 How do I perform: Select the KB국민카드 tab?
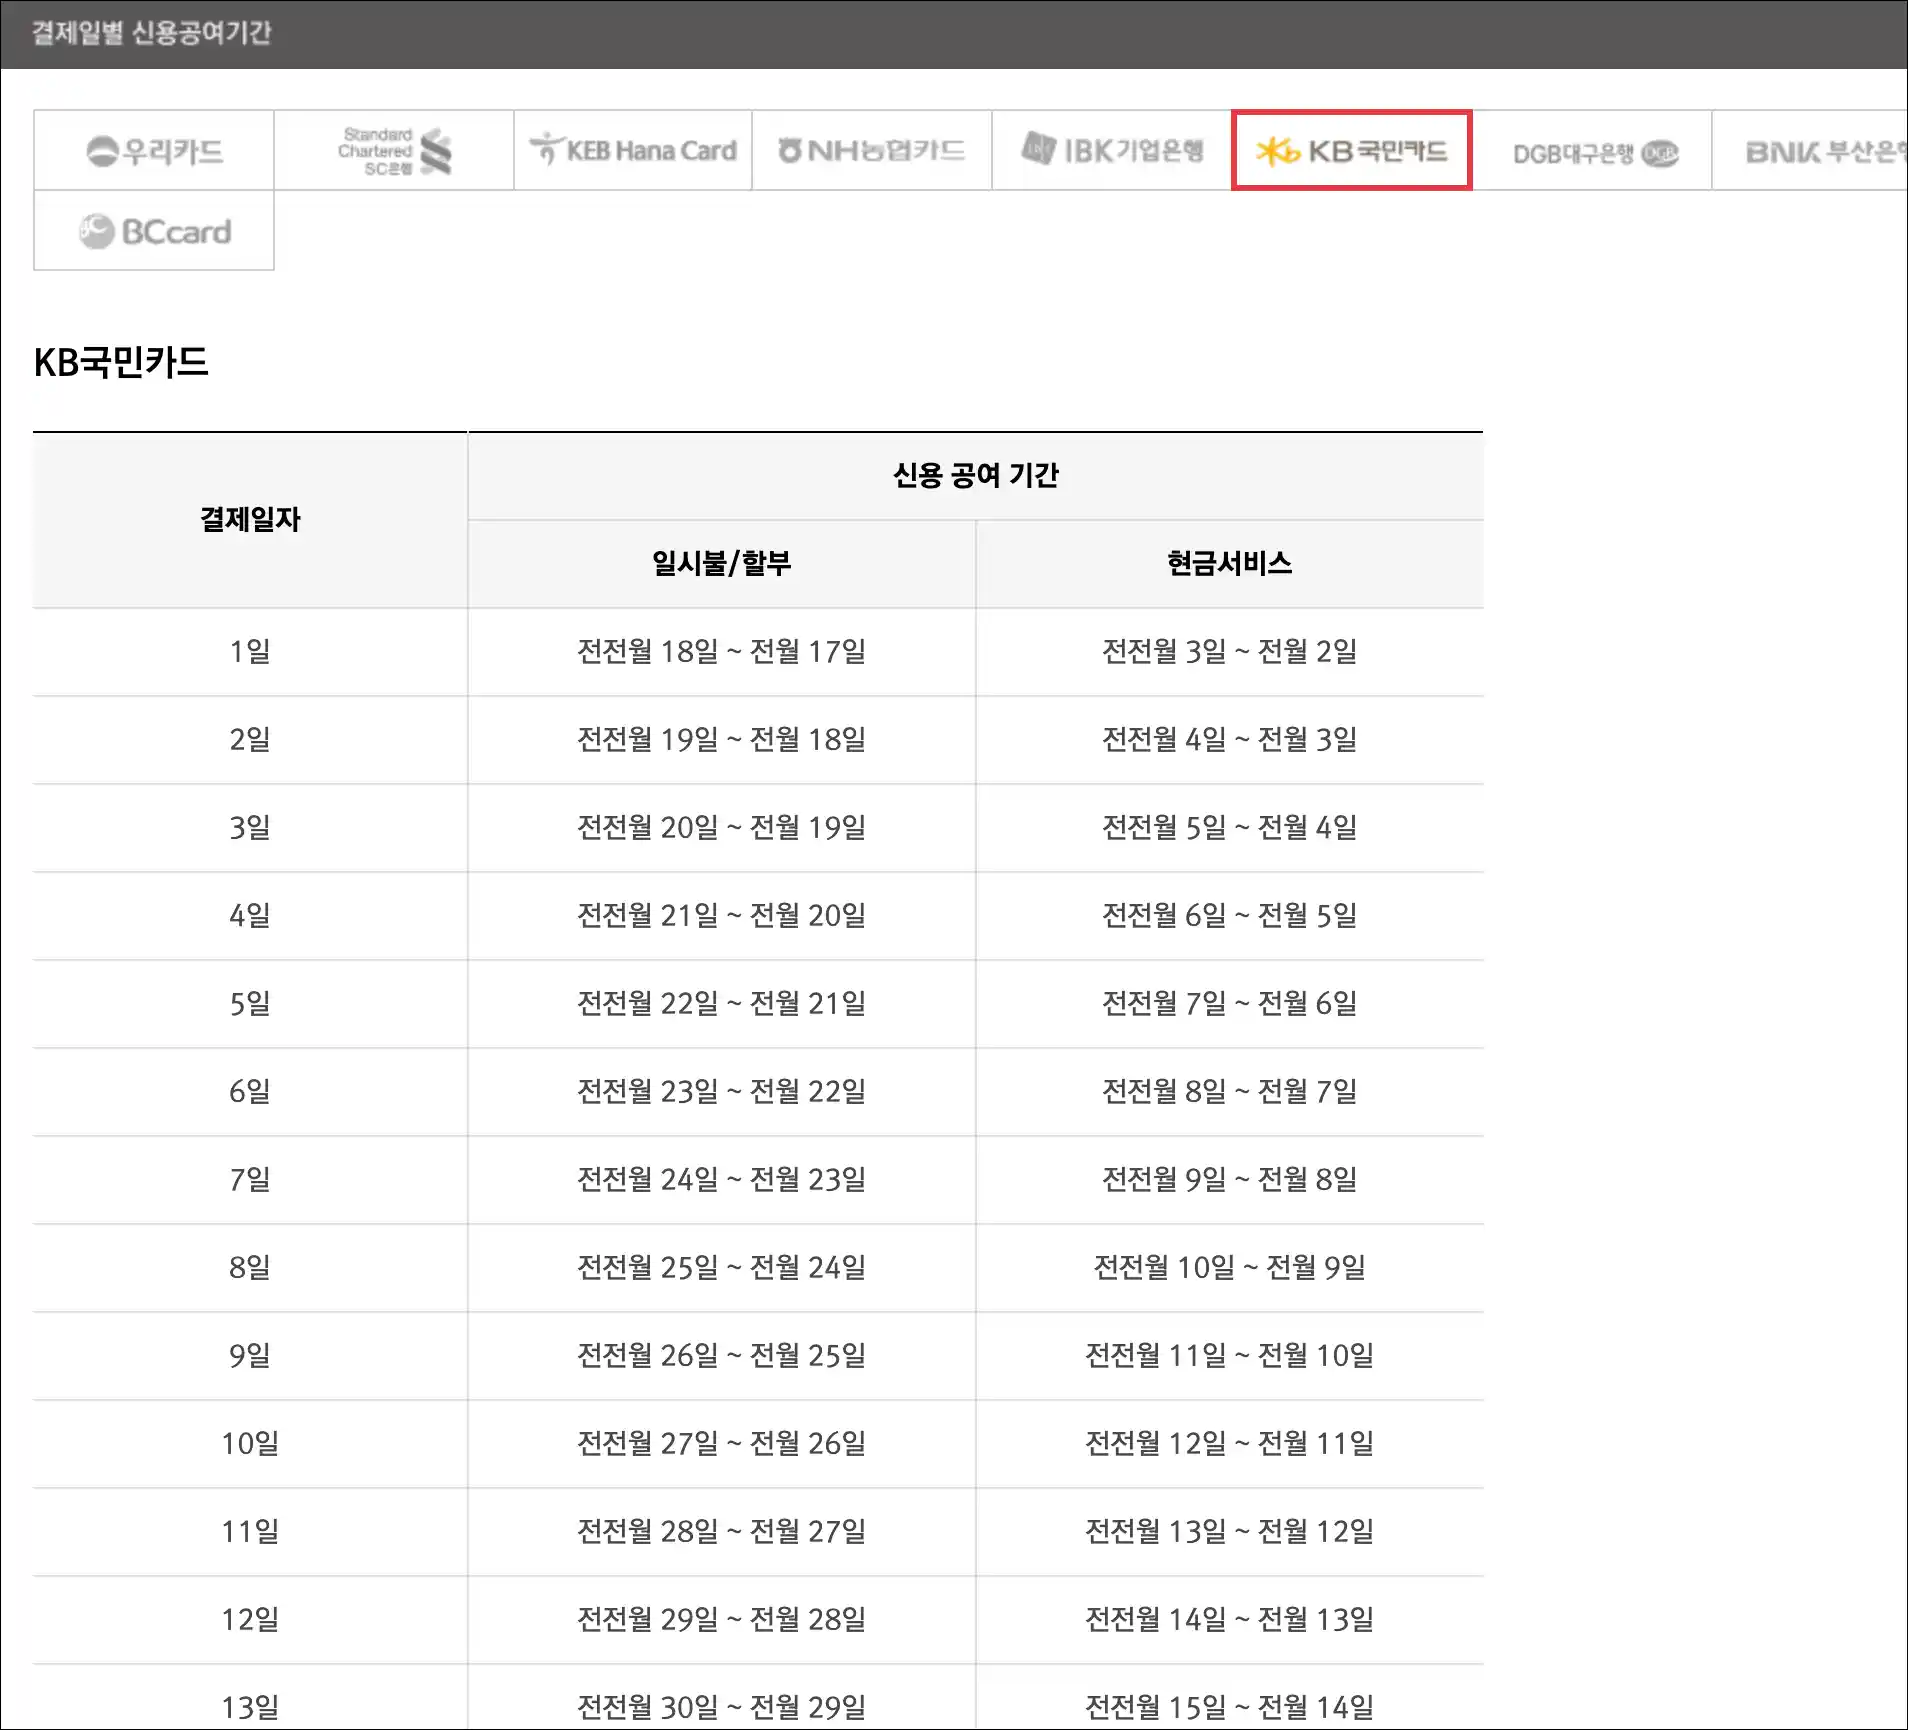point(1352,150)
